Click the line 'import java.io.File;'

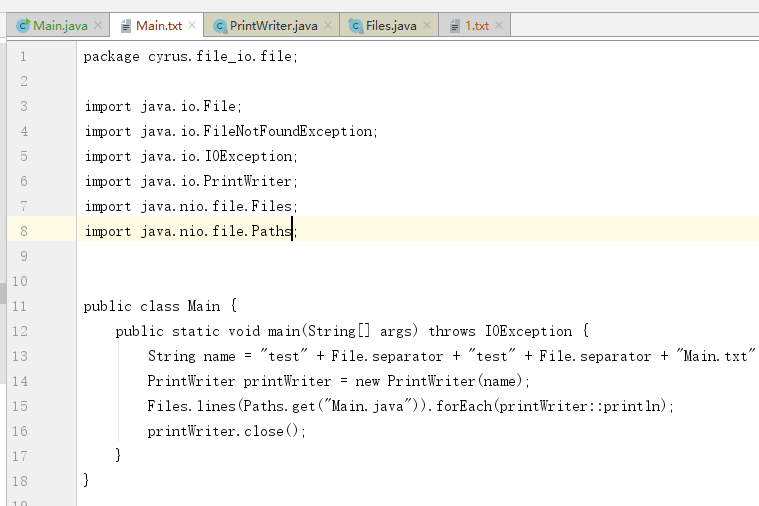pos(163,107)
